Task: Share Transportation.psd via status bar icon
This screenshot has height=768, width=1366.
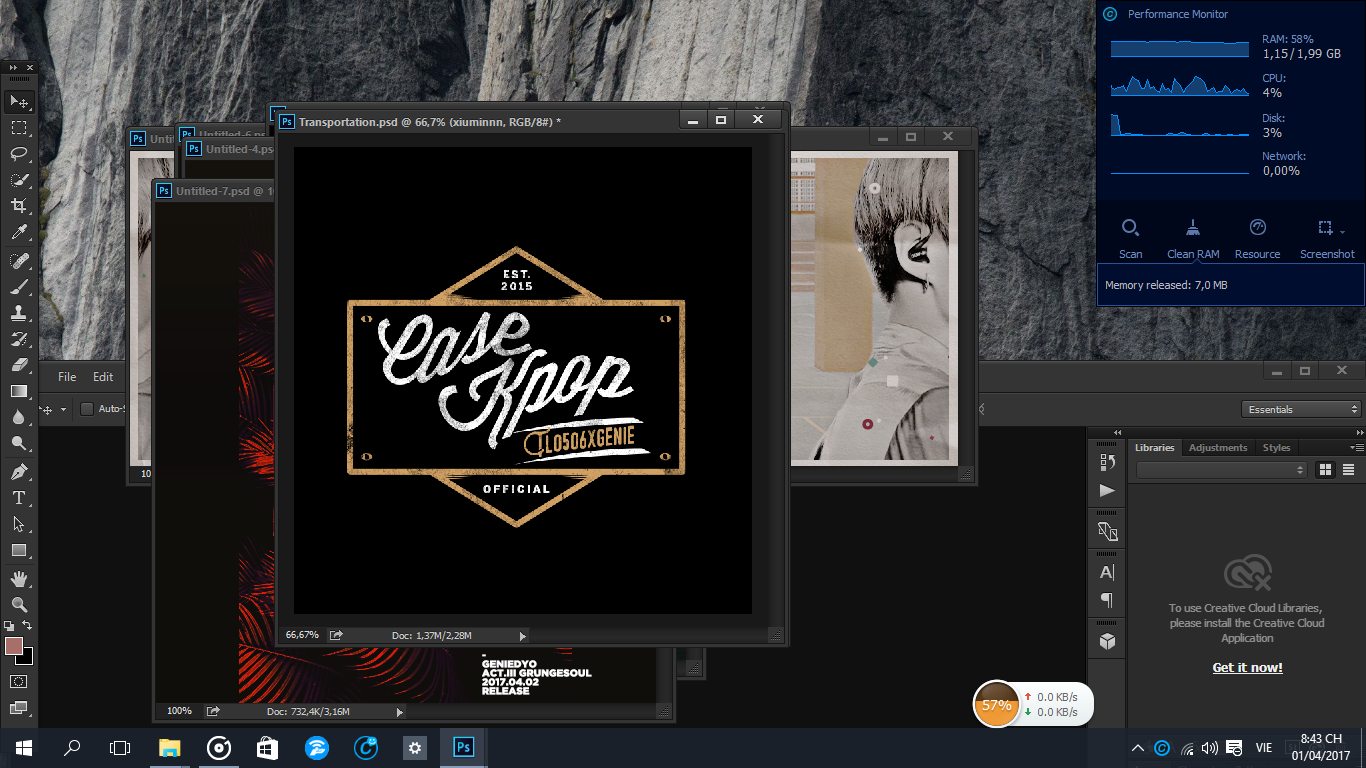Action: point(337,635)
